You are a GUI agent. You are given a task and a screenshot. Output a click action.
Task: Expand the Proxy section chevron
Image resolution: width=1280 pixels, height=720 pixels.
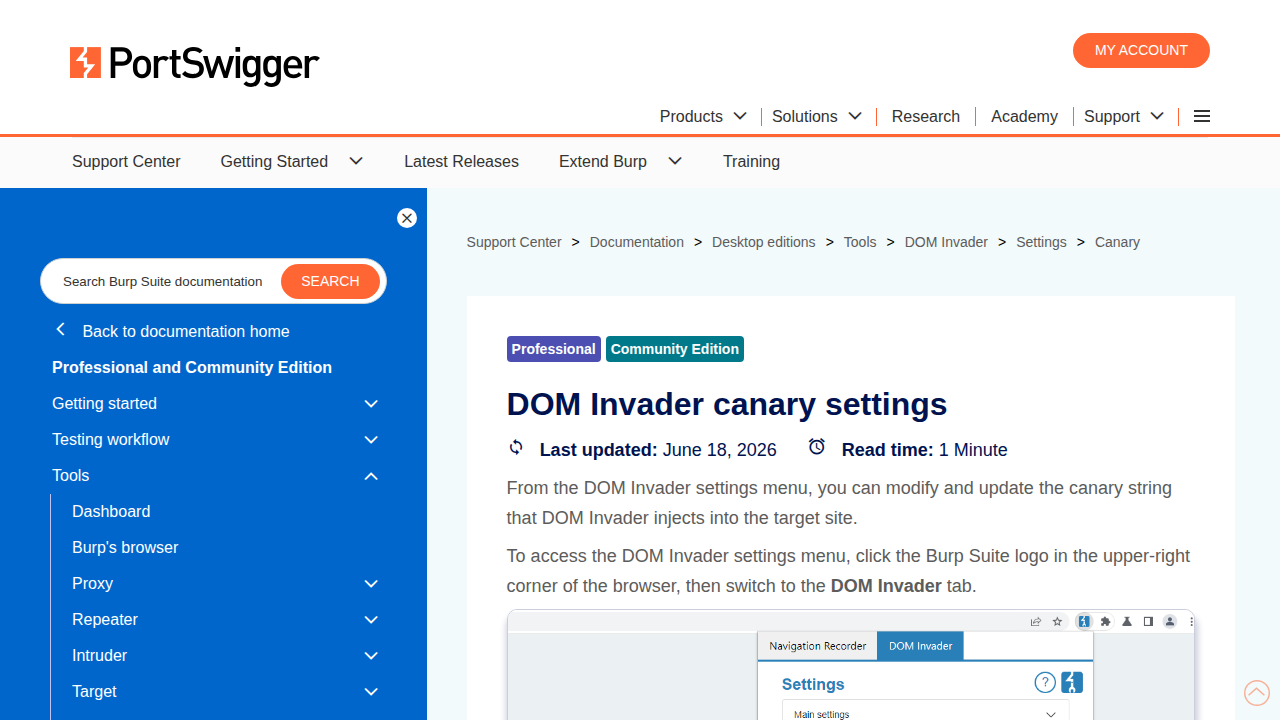[x=371, y=583]
